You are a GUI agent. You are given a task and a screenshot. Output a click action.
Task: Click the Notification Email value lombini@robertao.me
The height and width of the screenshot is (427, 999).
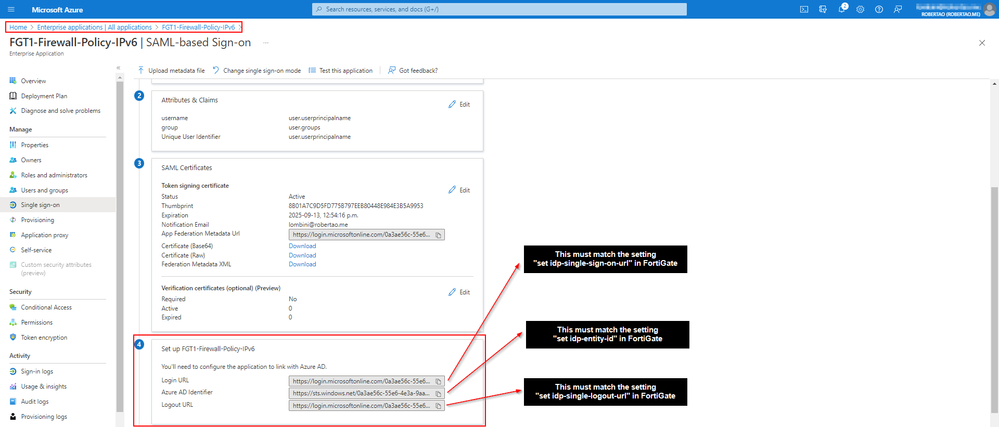317,224
